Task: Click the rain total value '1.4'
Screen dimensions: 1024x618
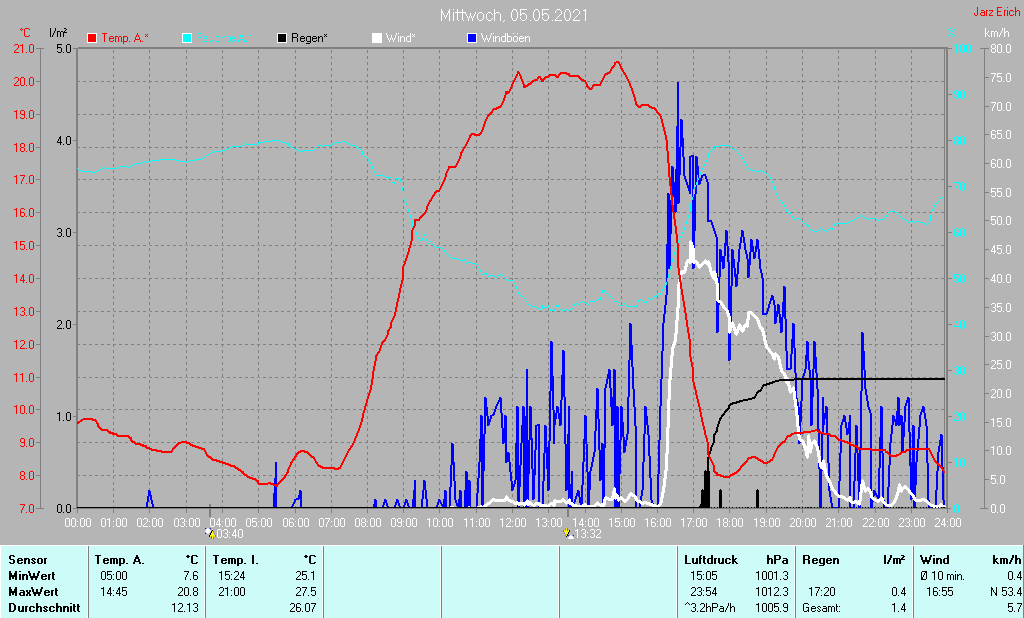Action: coord(899,608)
